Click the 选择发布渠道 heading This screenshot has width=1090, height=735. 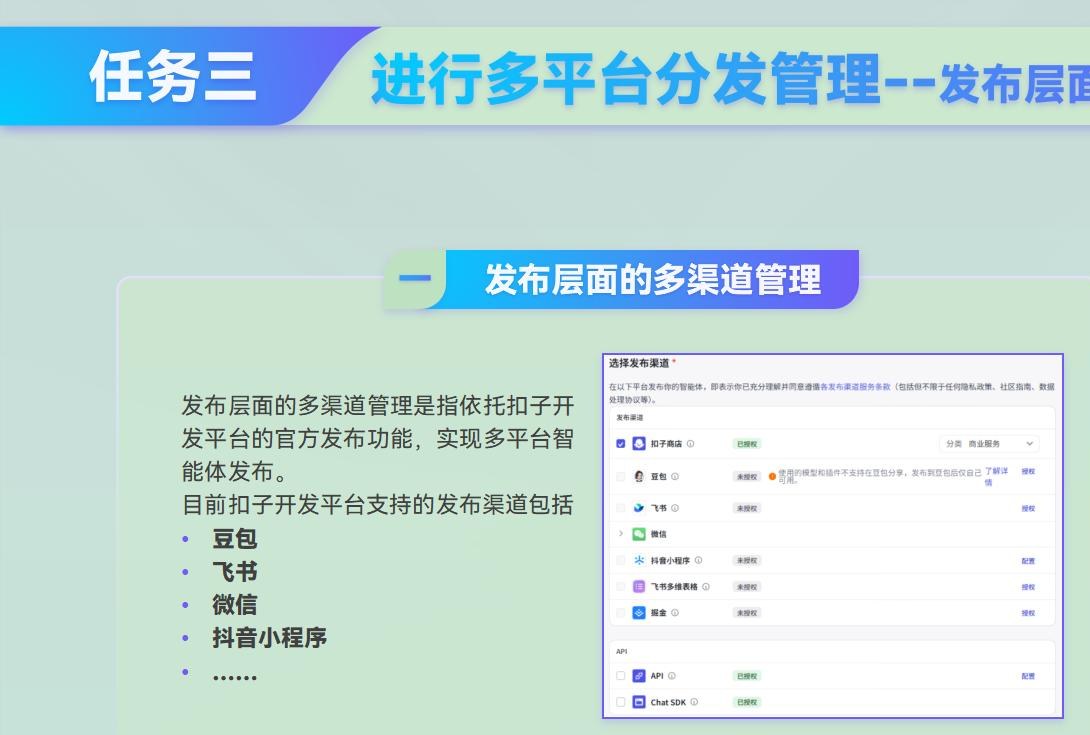[639, 363]
